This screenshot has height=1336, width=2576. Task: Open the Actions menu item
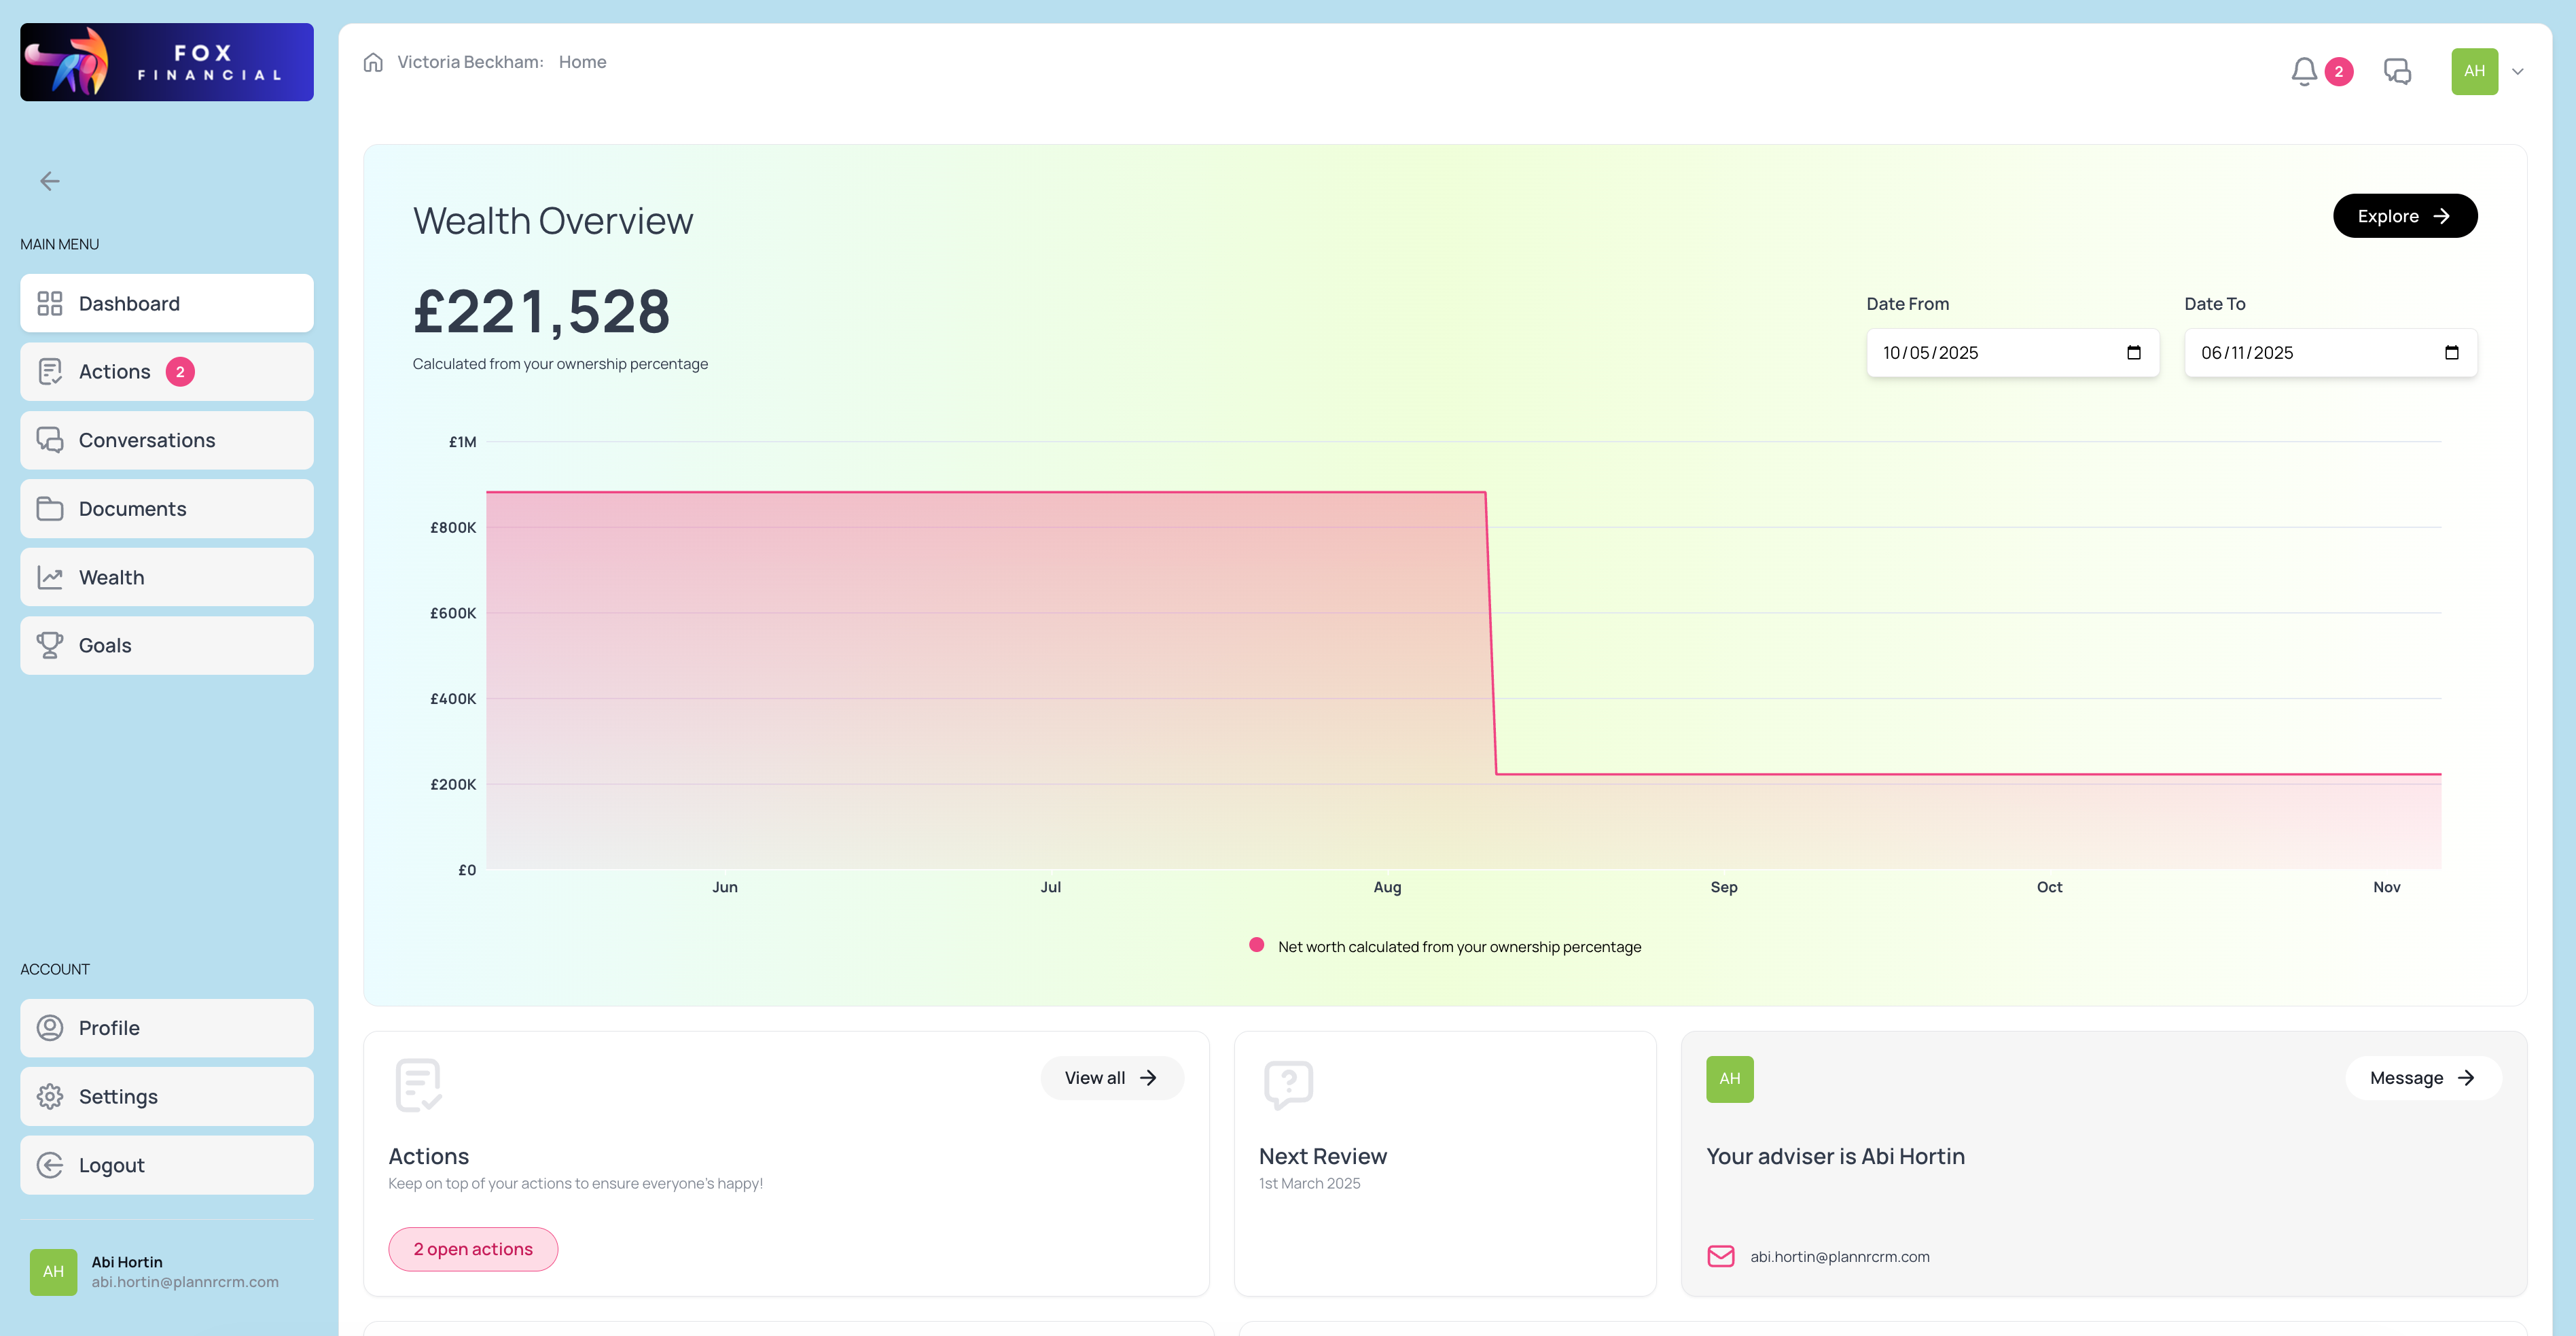(166, 372)
